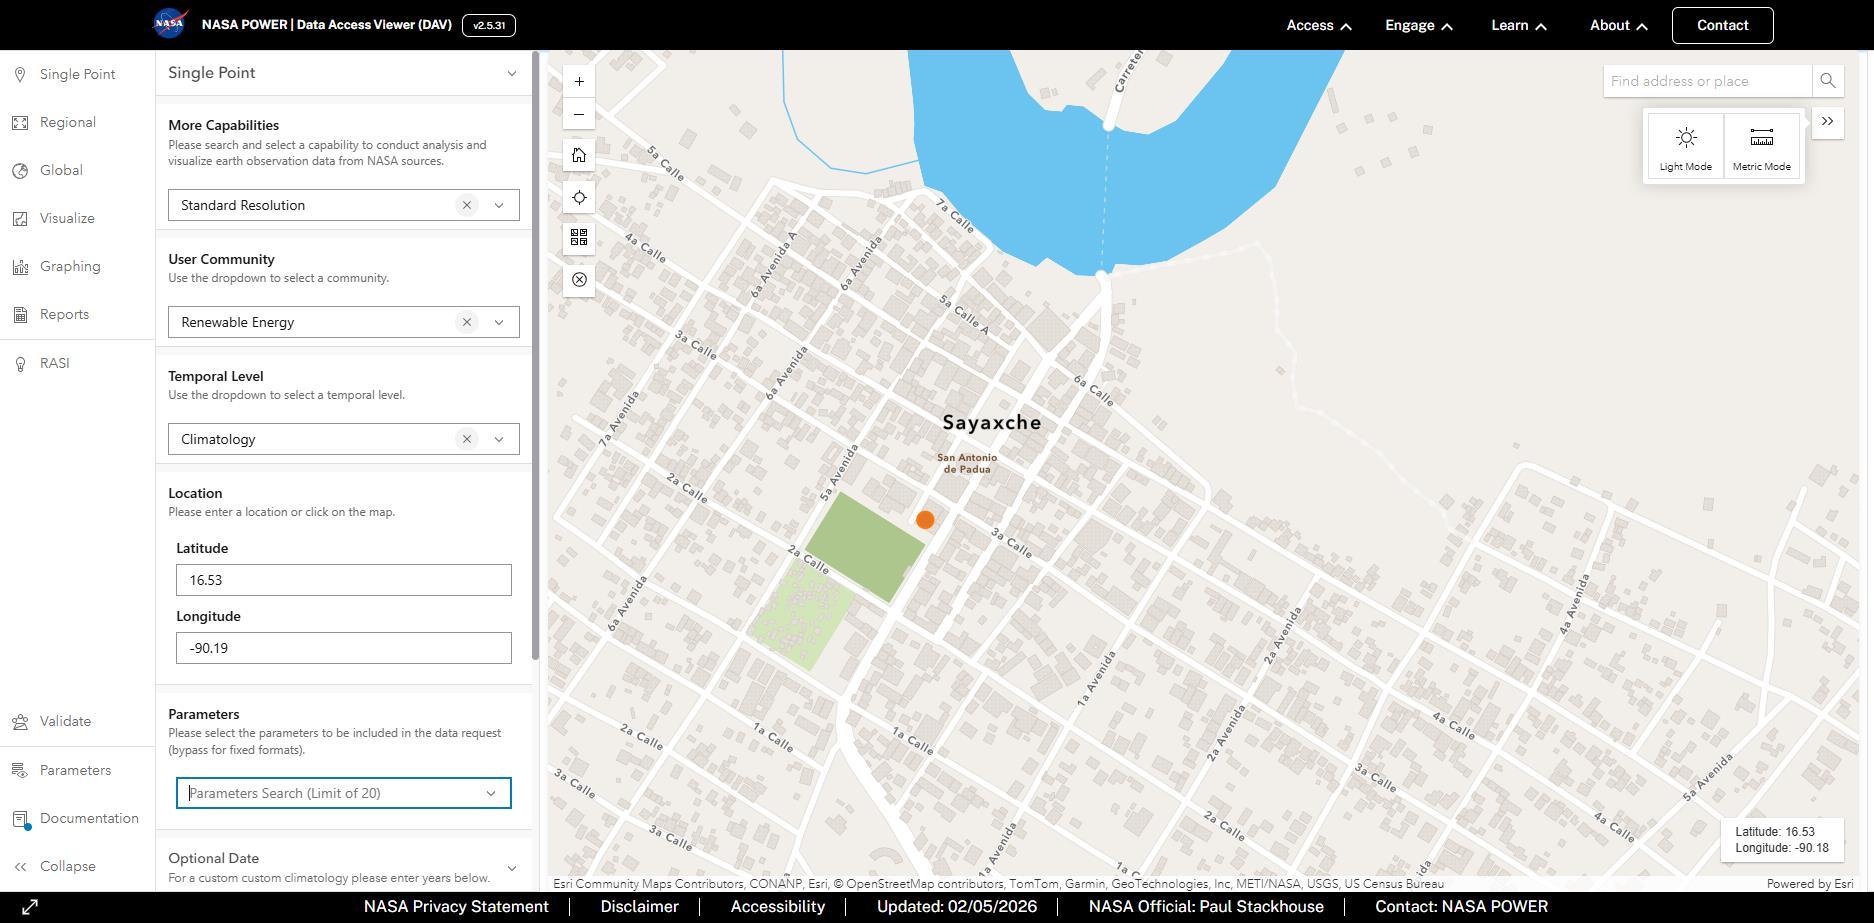Click the NASA POWER Data Access Viewer title
Screen dimensions: 1874x923
point(326,25)
